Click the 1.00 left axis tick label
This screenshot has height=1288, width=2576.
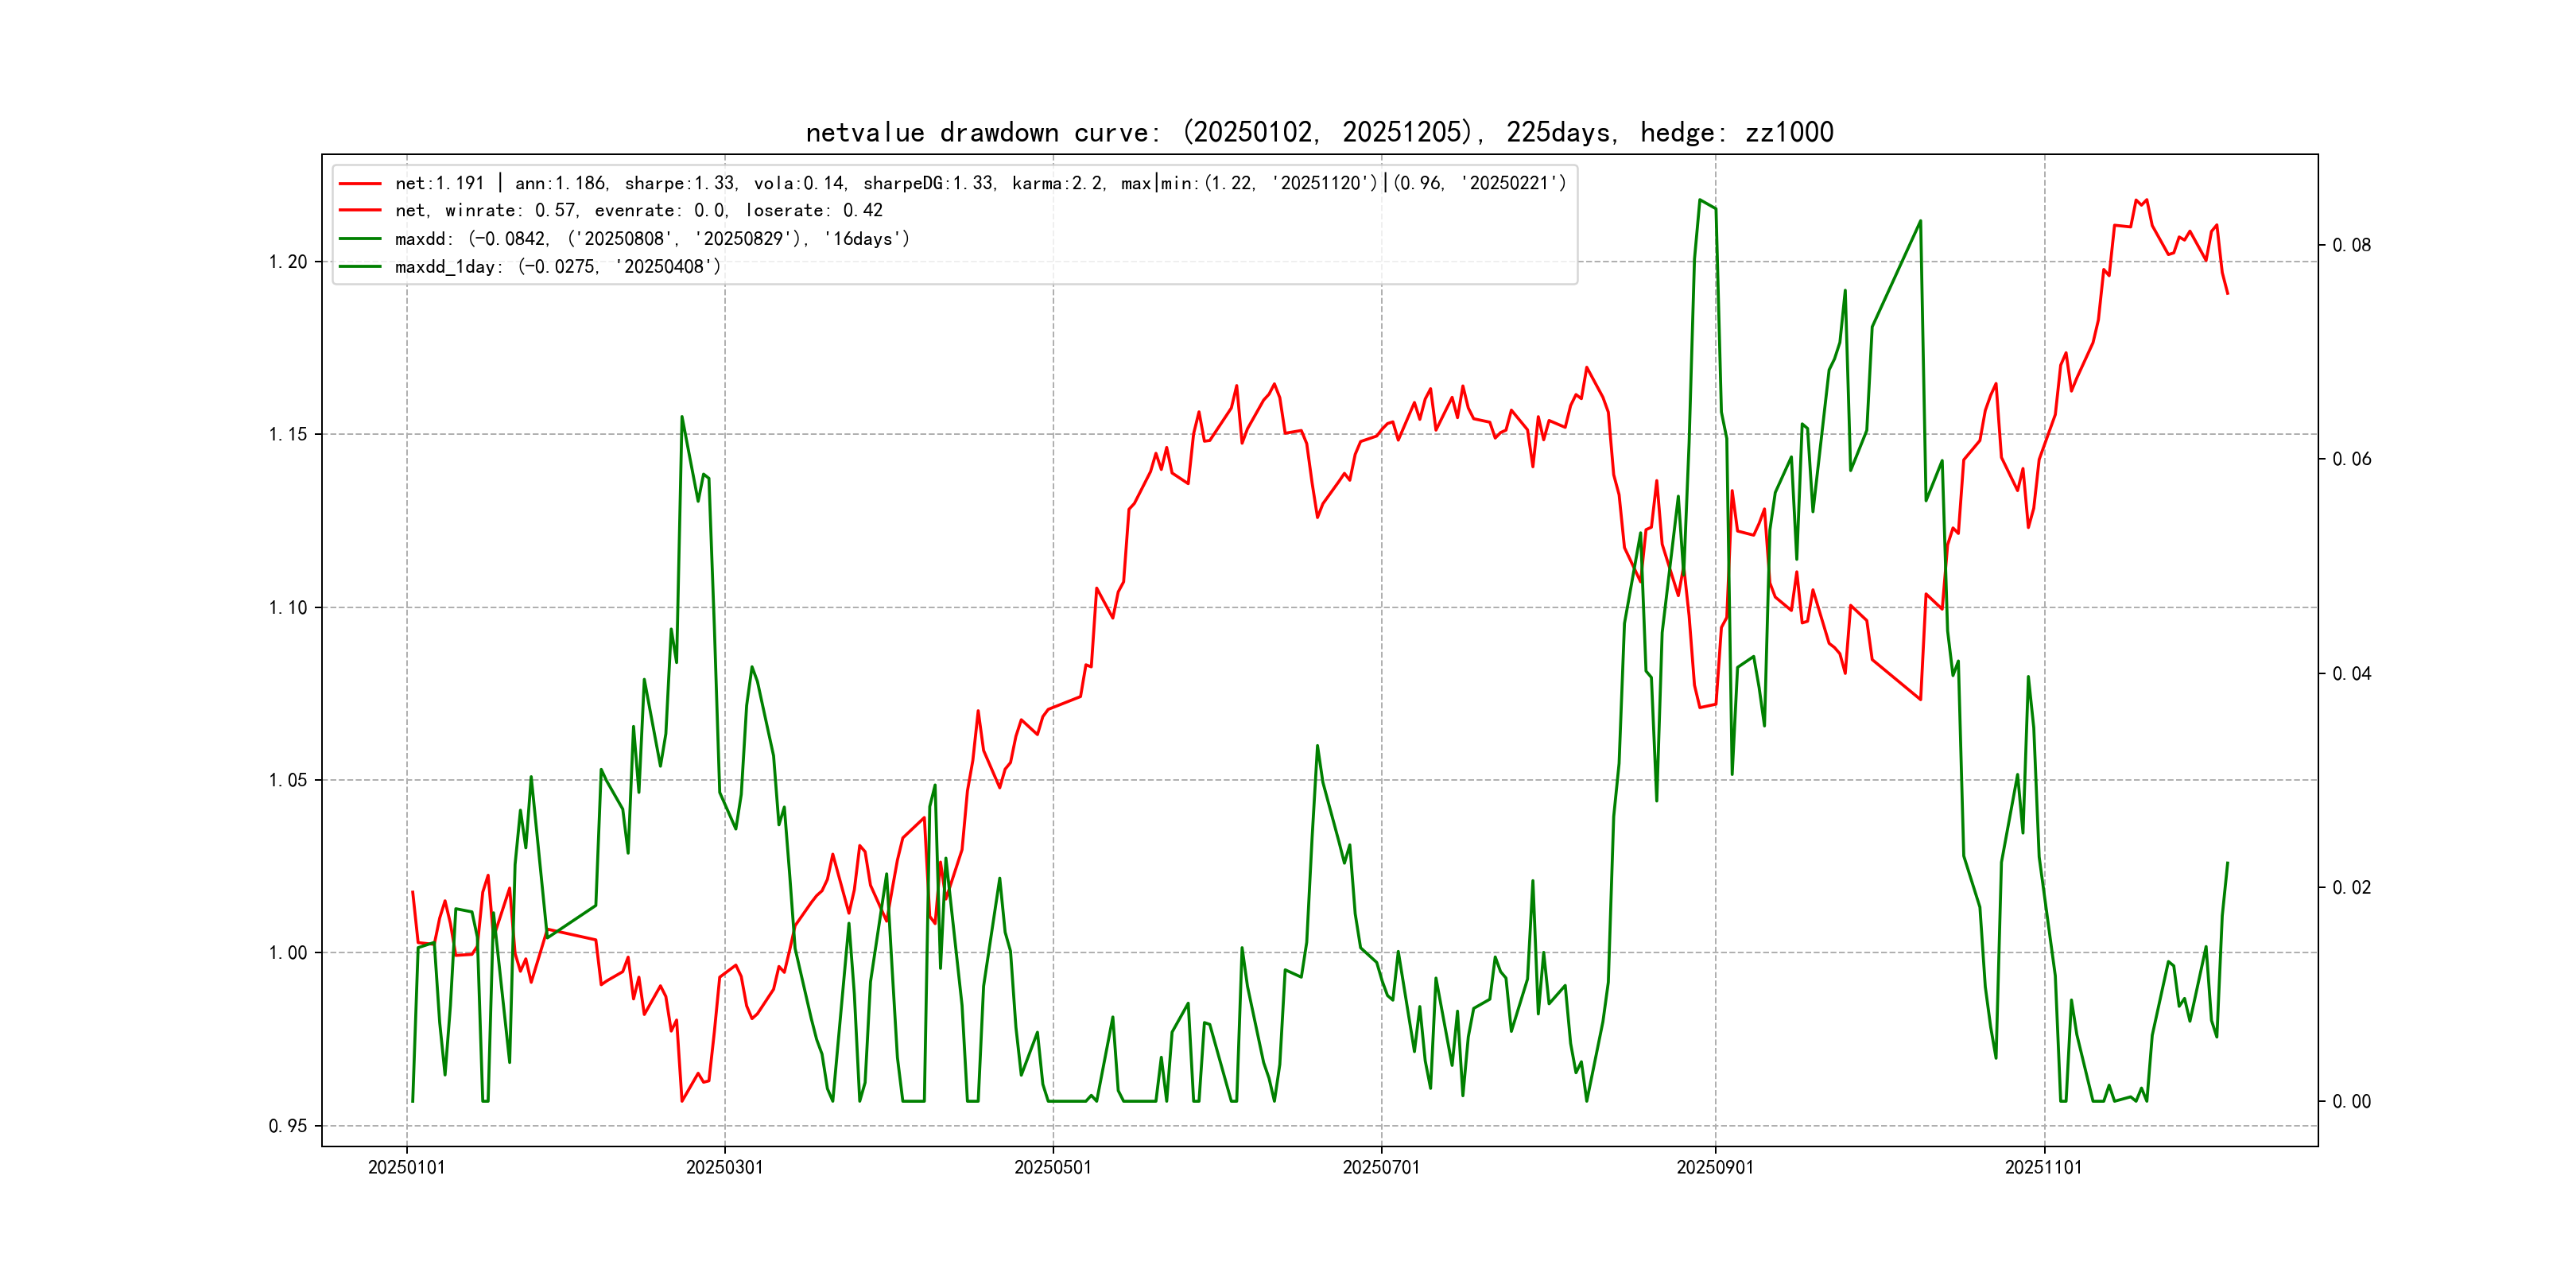point(288,953)
